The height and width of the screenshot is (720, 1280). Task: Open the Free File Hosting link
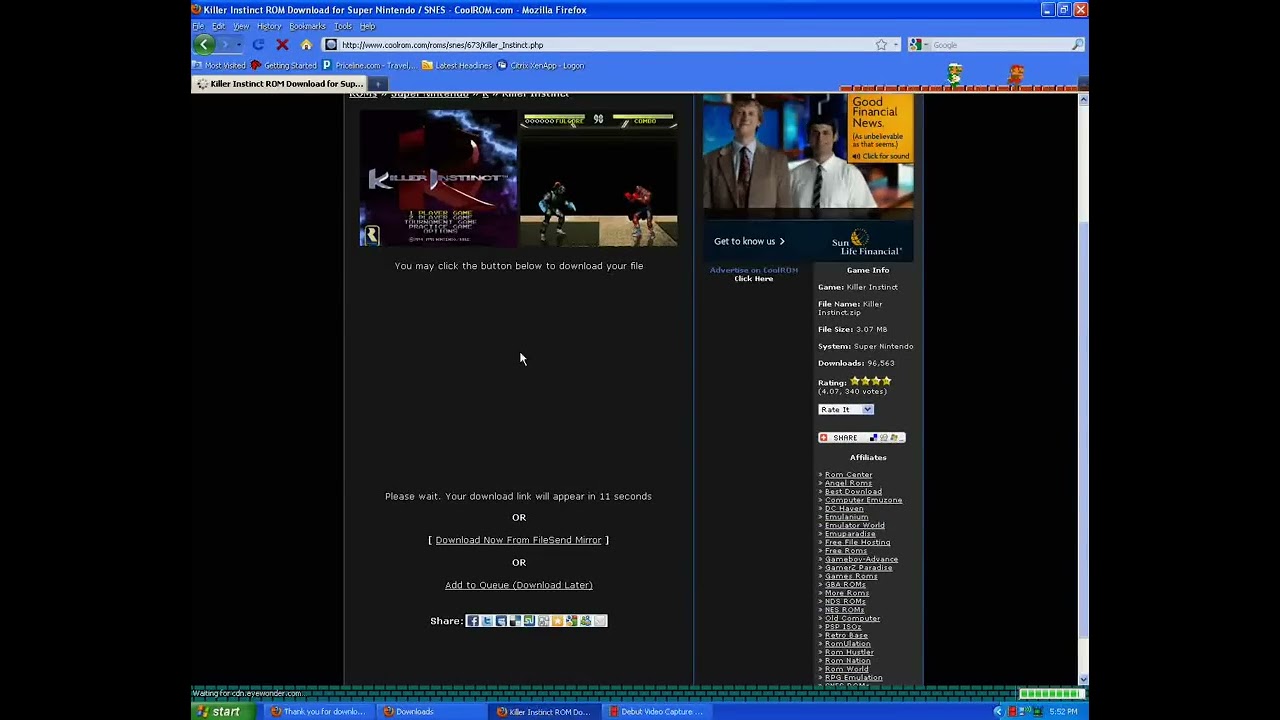(857, 542)
